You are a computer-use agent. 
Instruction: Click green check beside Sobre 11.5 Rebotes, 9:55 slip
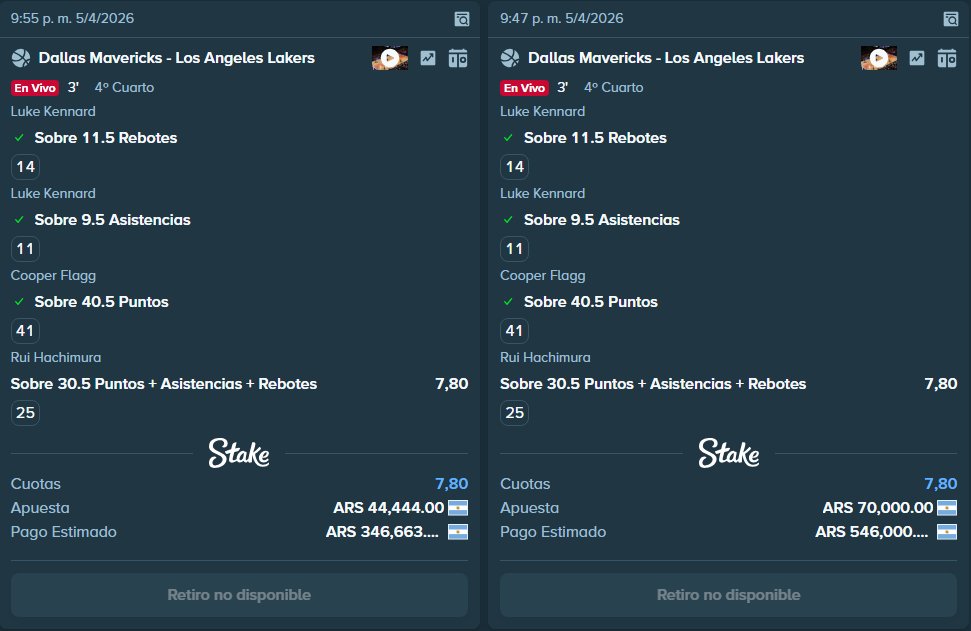pyautogui.click(x=19, y=137)
